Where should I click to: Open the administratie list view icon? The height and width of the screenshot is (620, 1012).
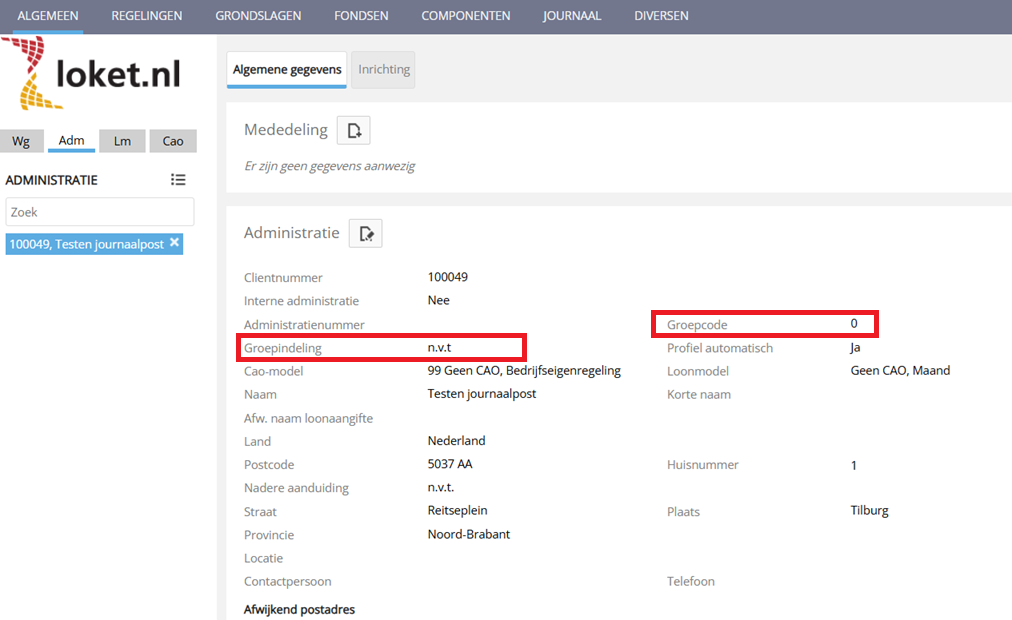point(178,180)
